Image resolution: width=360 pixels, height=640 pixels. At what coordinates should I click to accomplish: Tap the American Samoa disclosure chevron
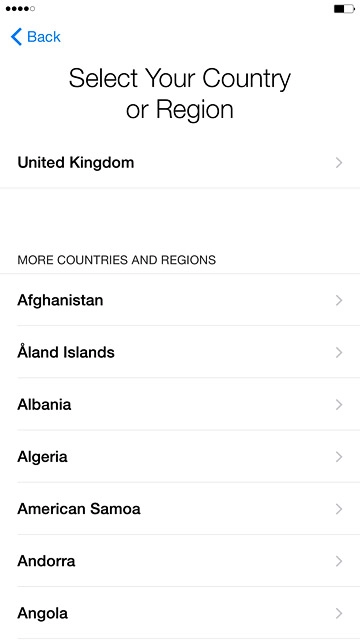(339, 509)
